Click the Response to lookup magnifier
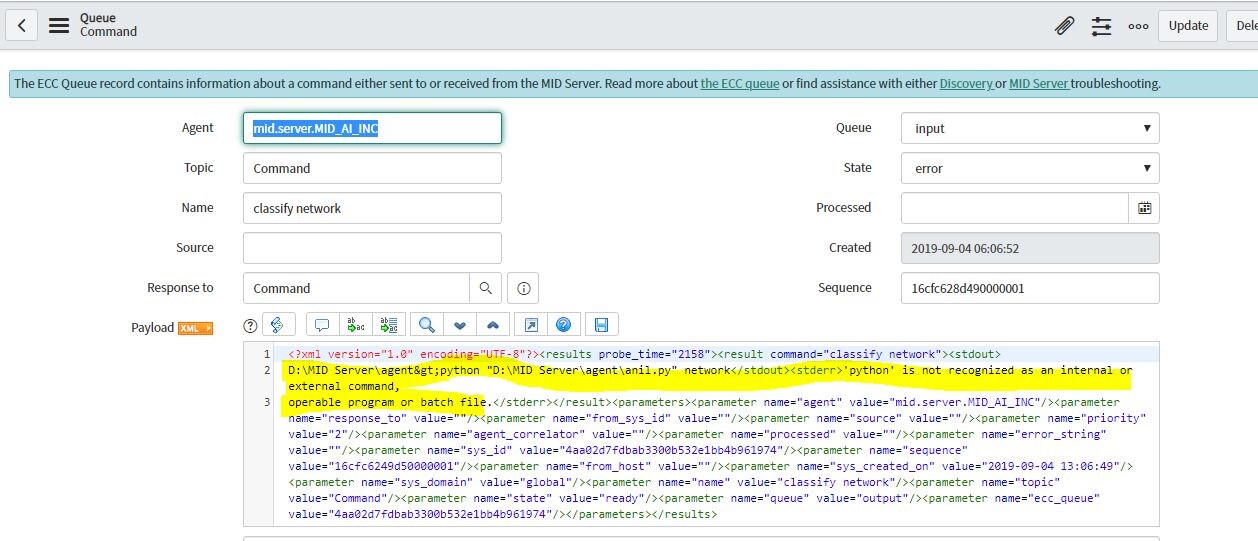1258x541 pixels. pyautogui.click(x=485, y=288)
